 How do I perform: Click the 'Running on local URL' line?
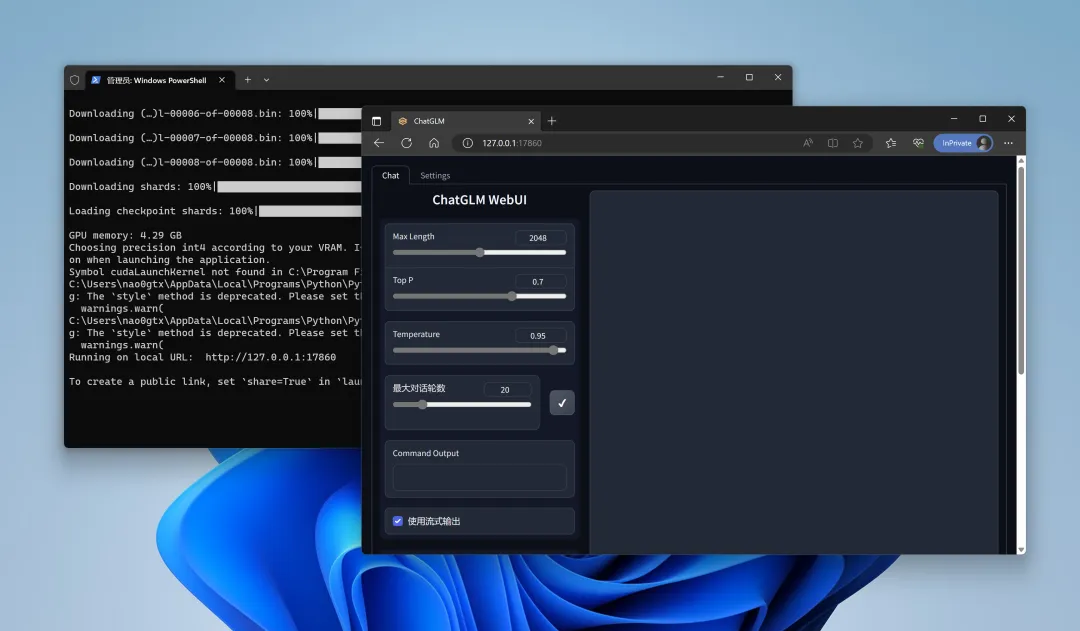click(x=202, y=357)
